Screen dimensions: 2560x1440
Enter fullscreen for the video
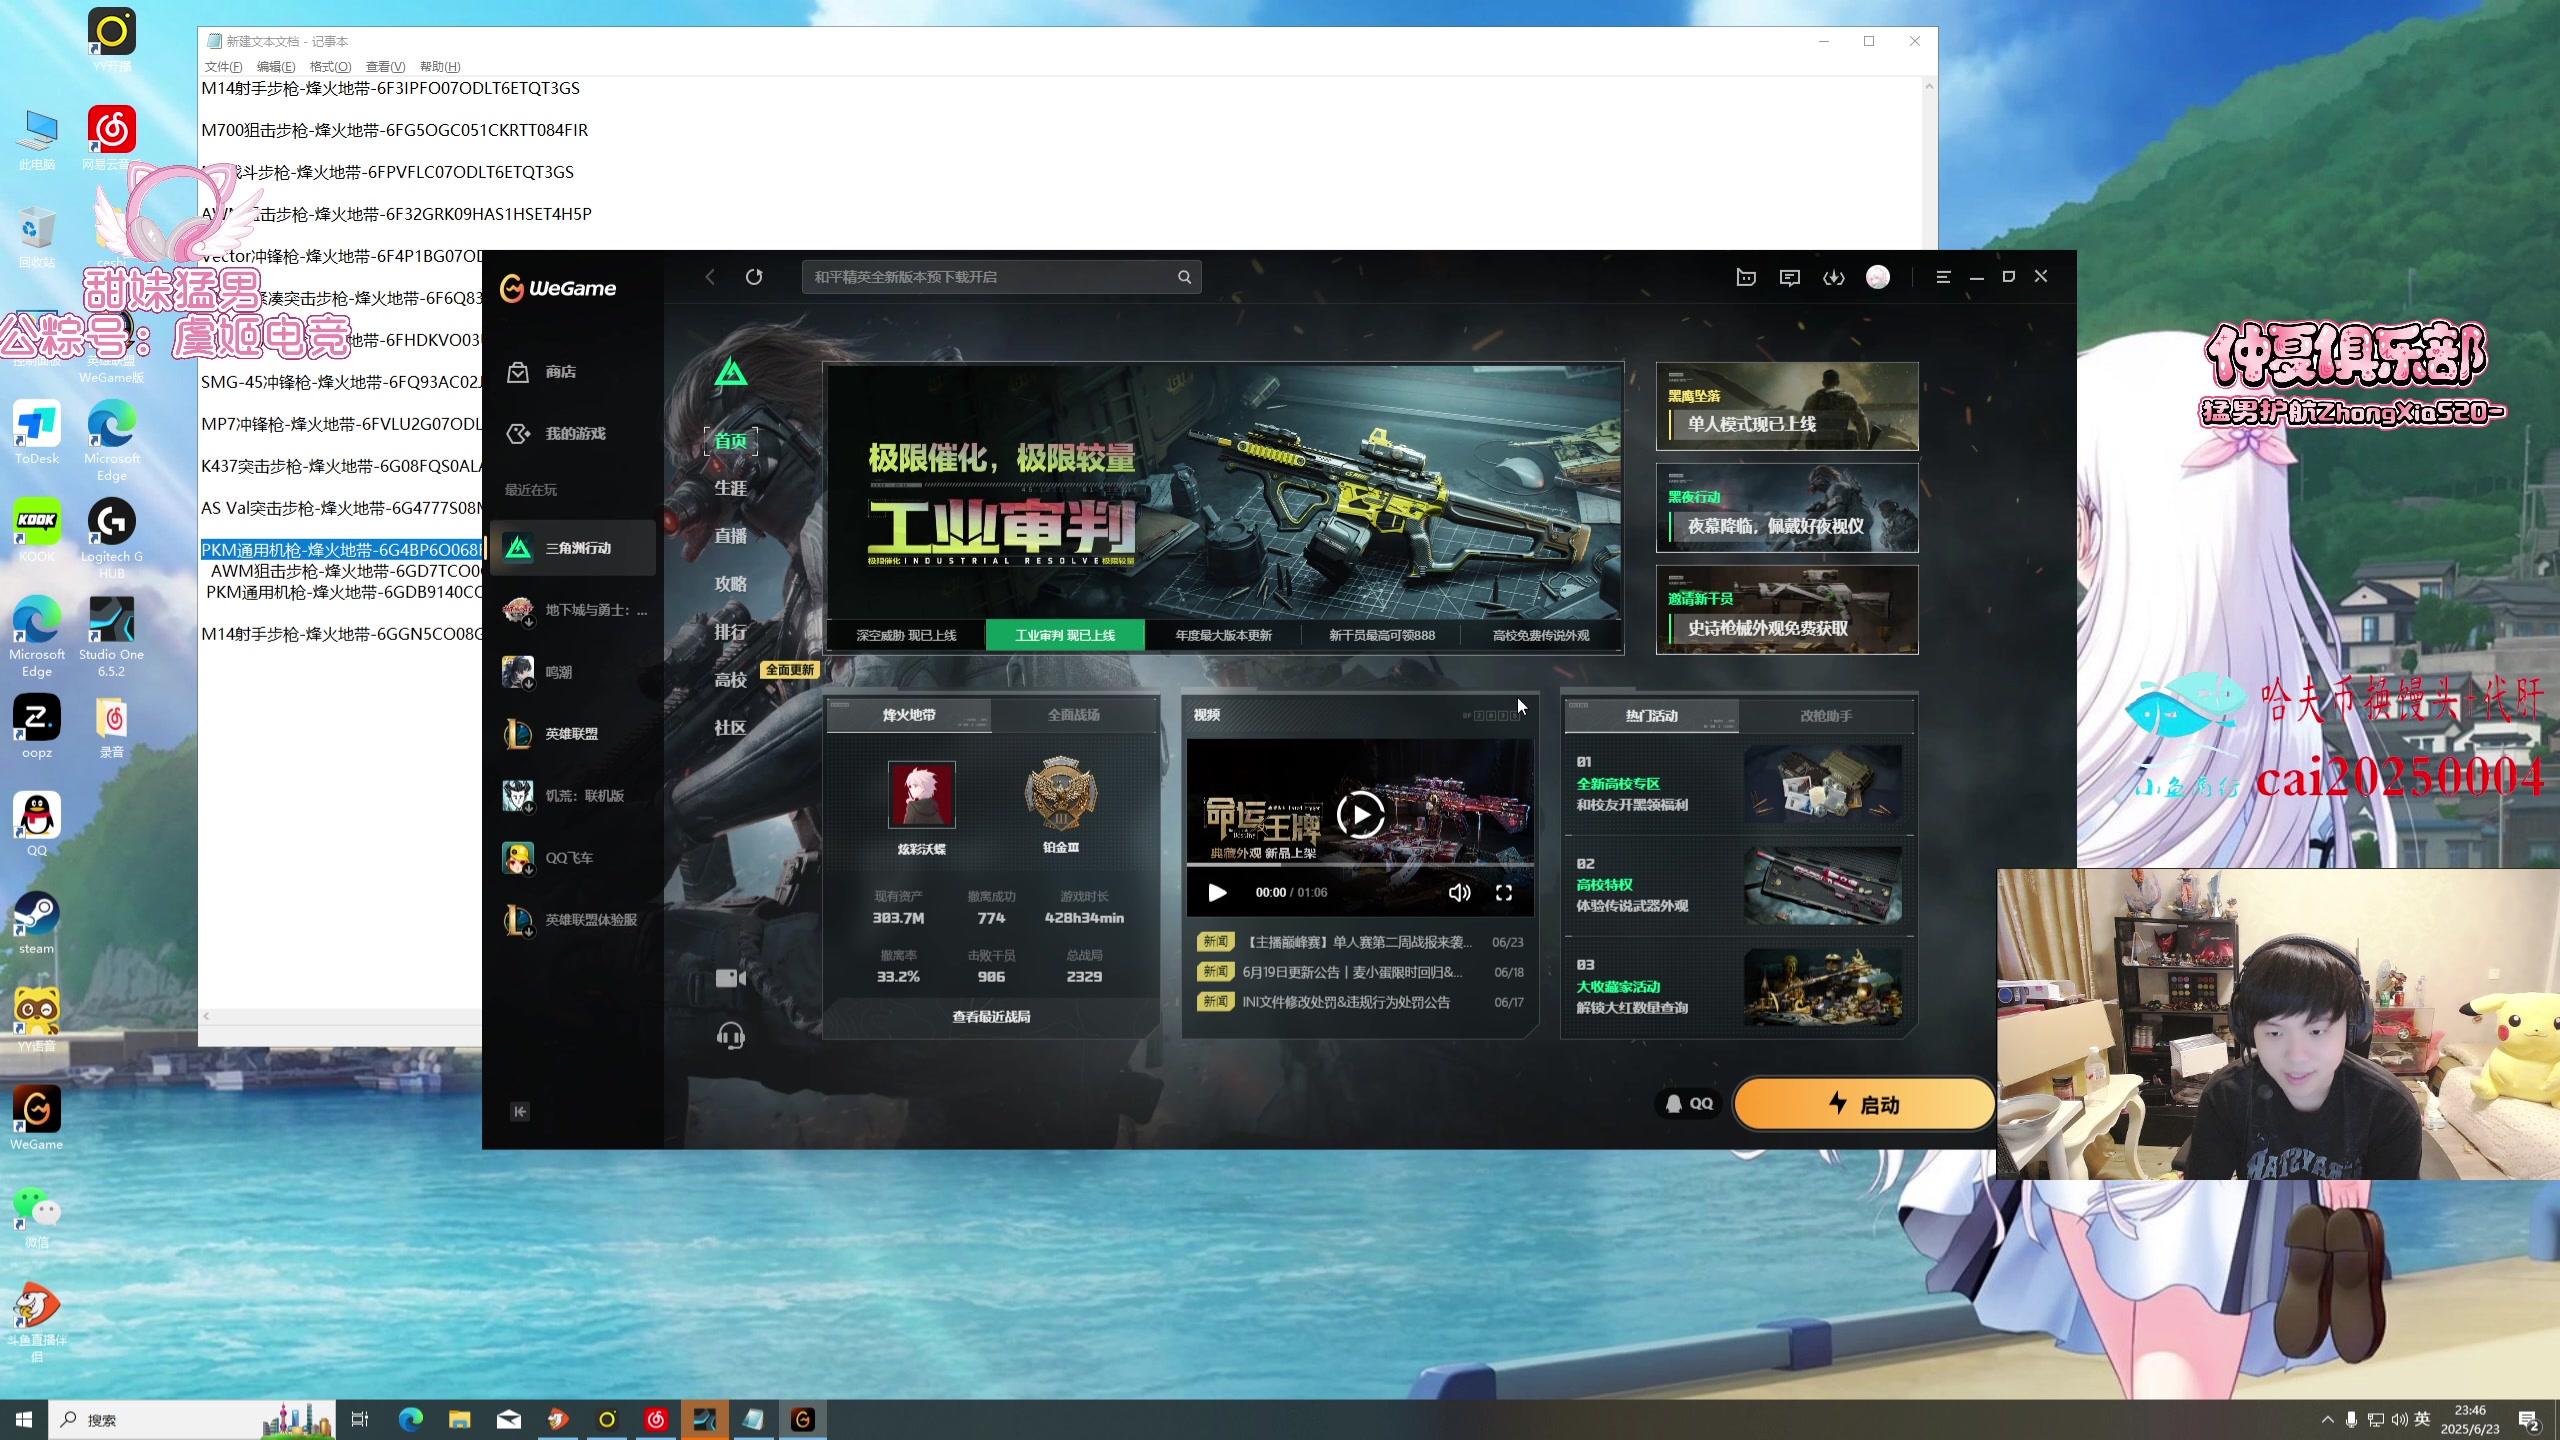1504,893
